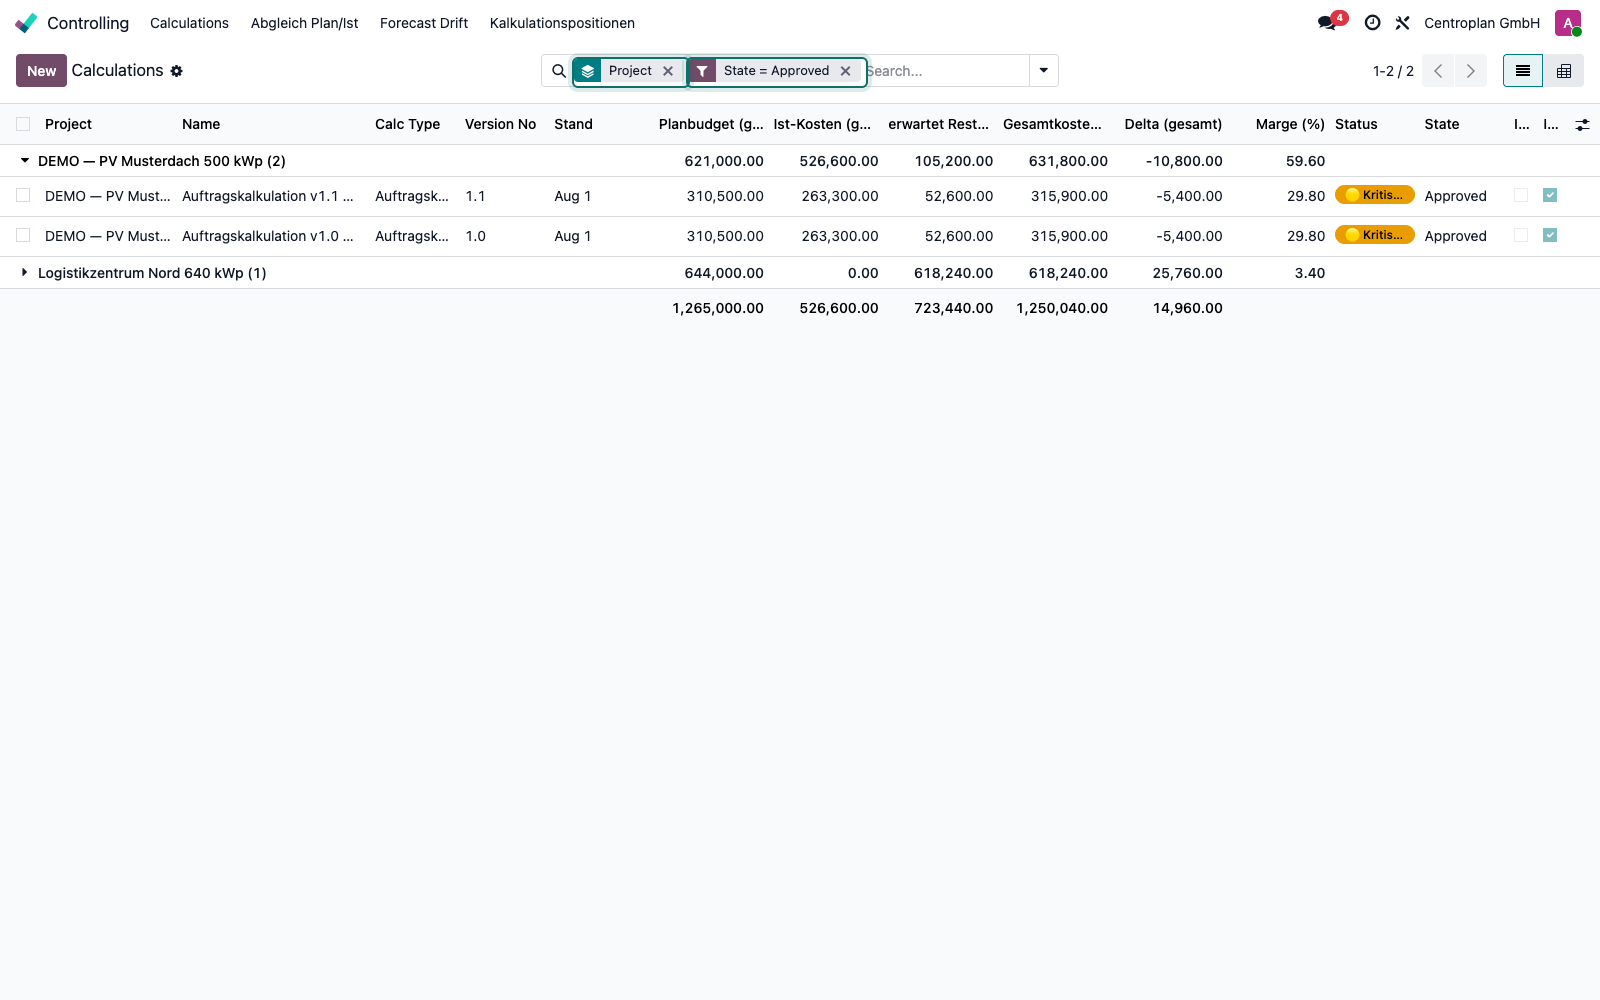This screenshot has height=1000, width=1600.
Task: Sort by Marge (%) column header
Action: (x=1290, y=124)
